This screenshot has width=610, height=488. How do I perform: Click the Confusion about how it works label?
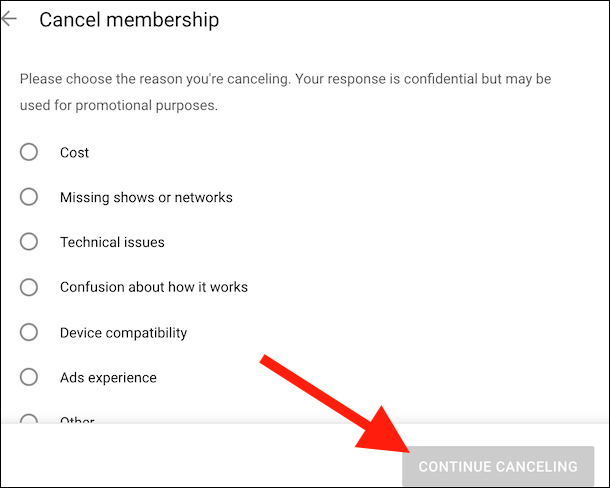153,288
